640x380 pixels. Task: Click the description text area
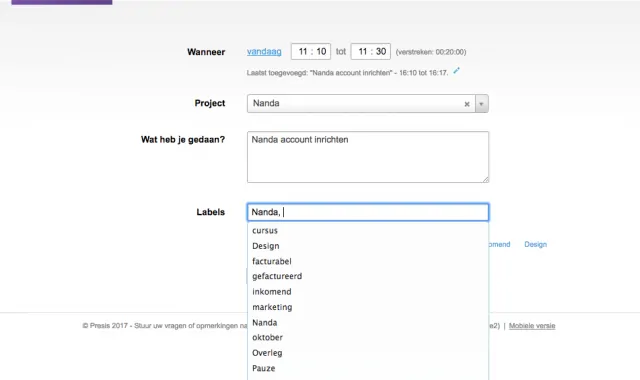tap(368, 157)
